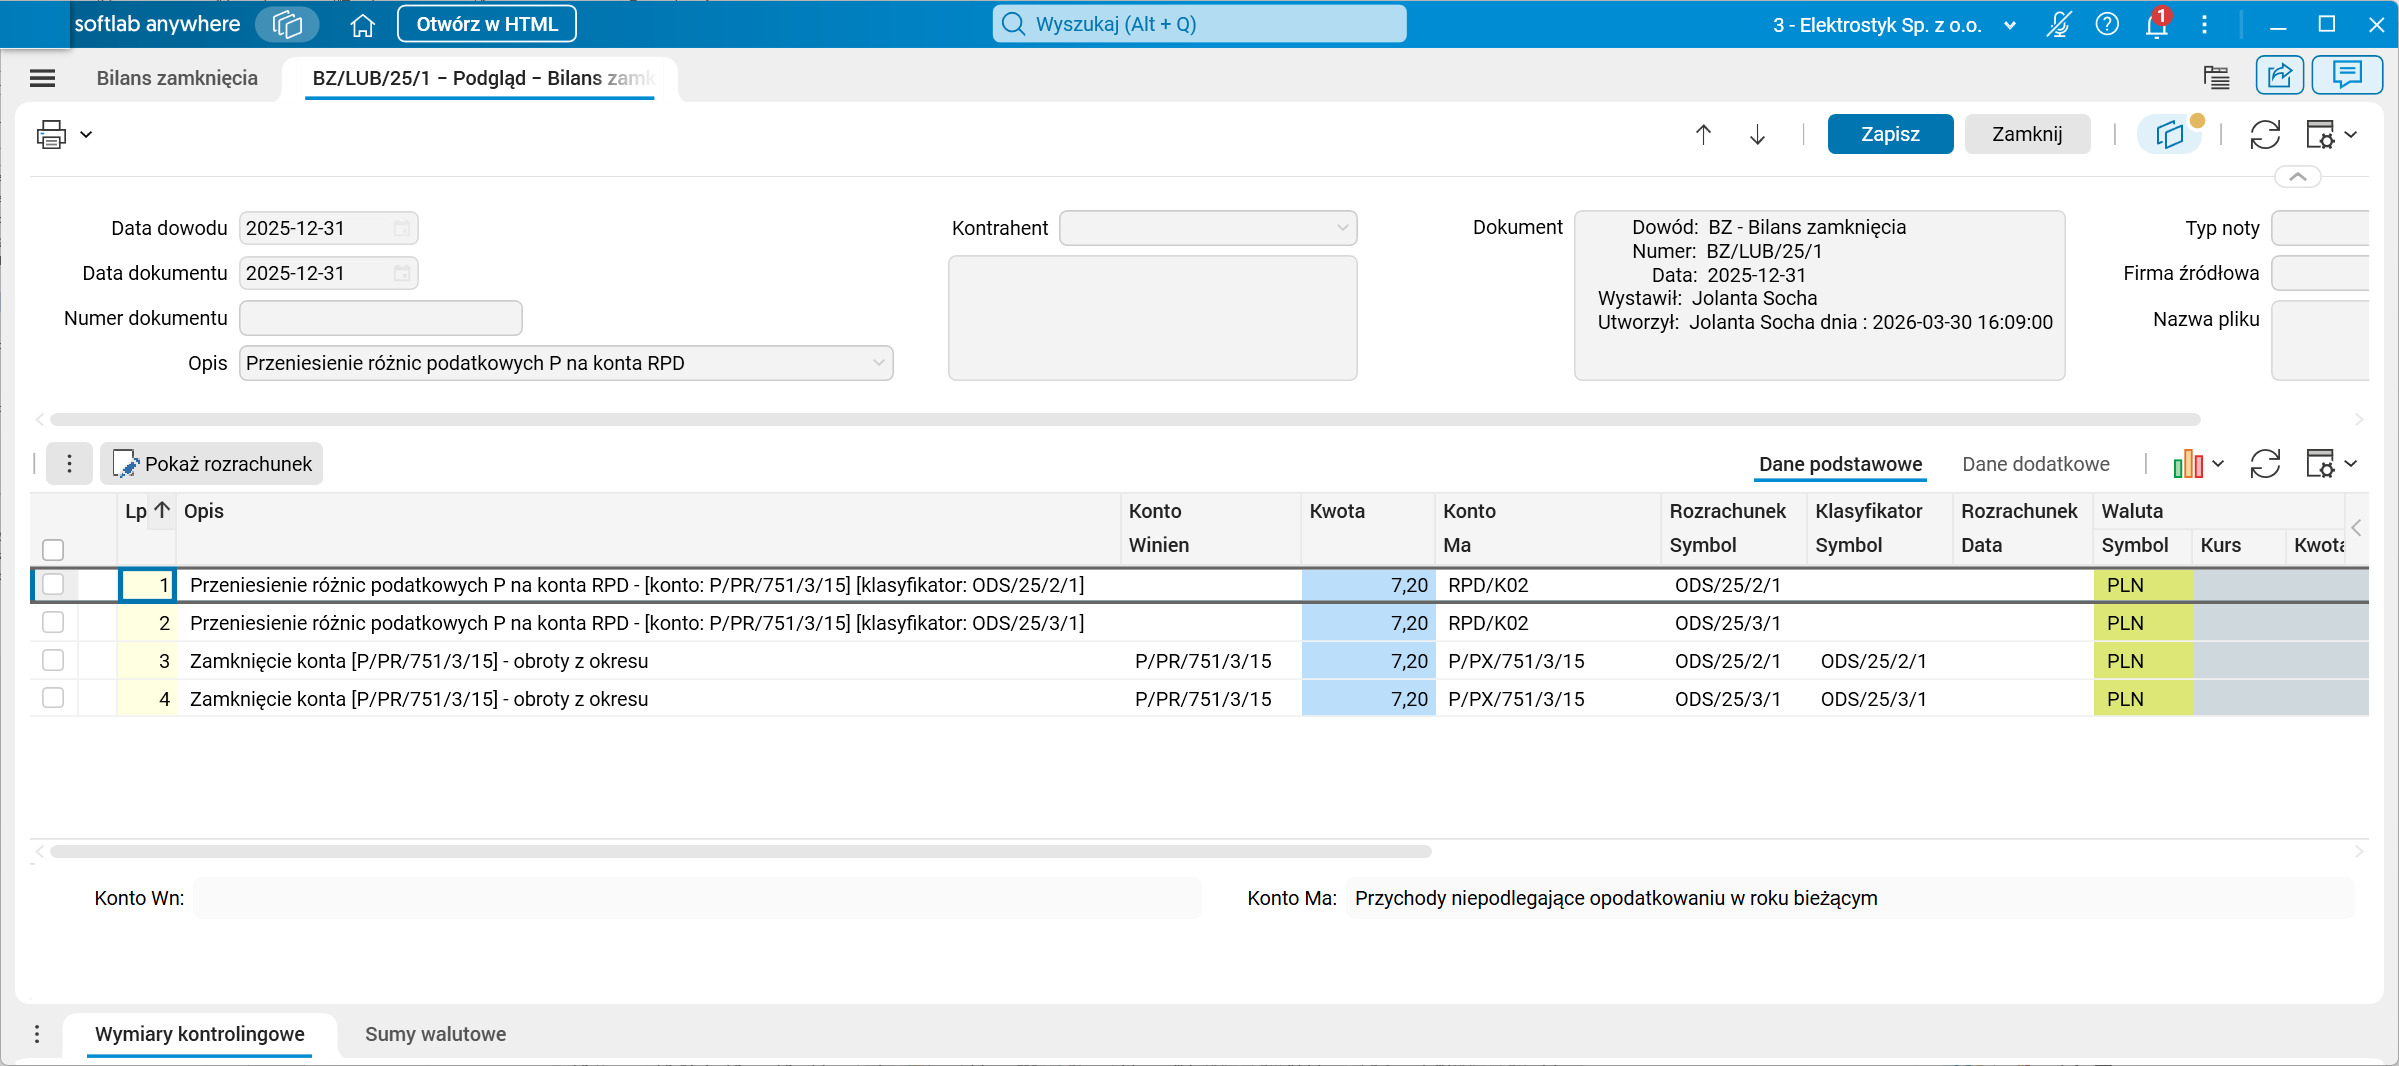Viewport: 2399px width, 1066px height.
Task: Expand table view settings dropdown arrow
Action: click(2351, 464)
